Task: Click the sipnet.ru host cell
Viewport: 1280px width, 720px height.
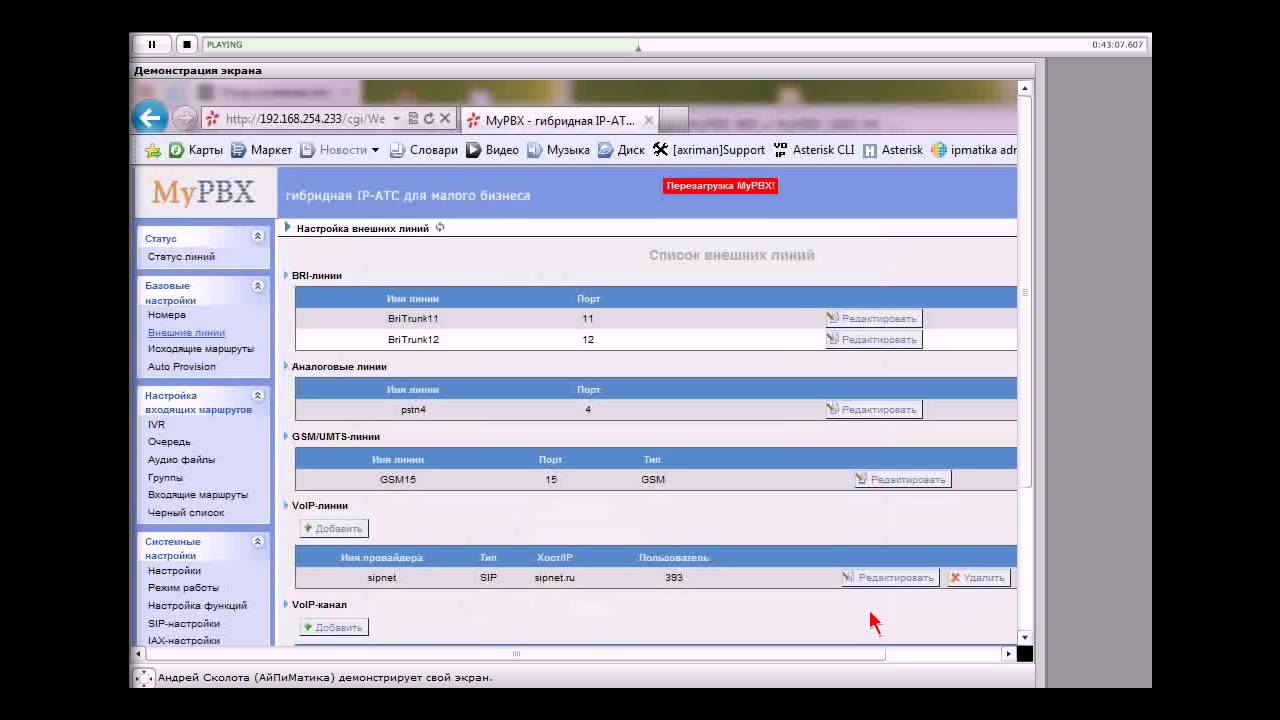Action: tap(554, 578)
